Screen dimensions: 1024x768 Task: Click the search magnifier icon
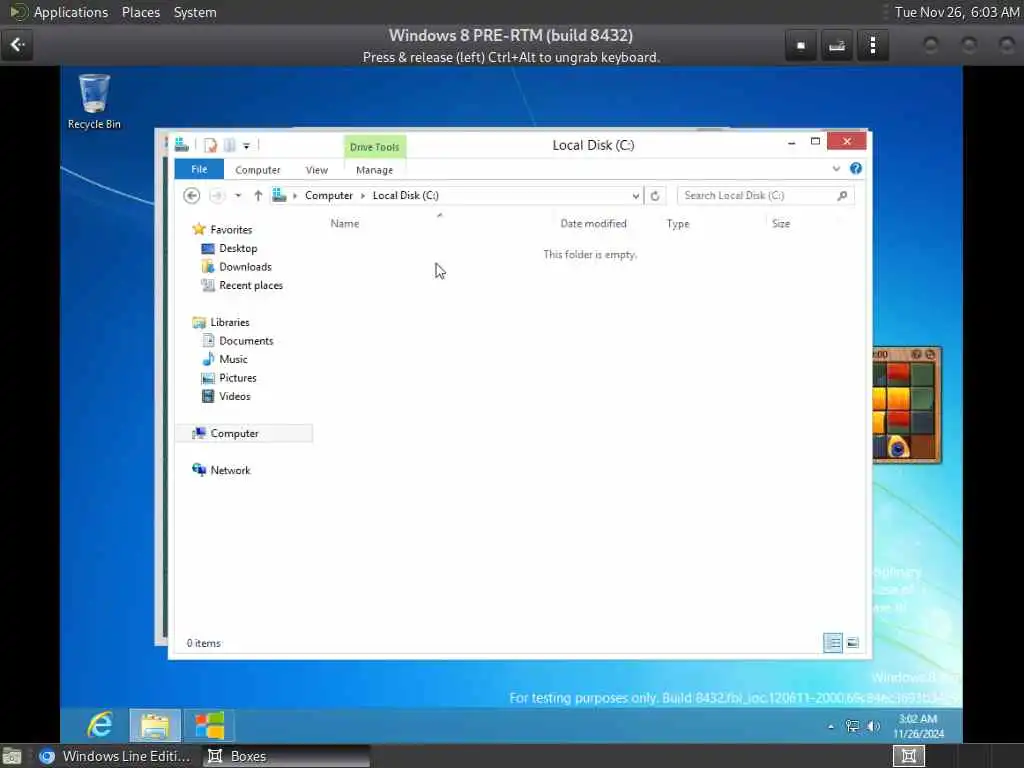point(842,195)
